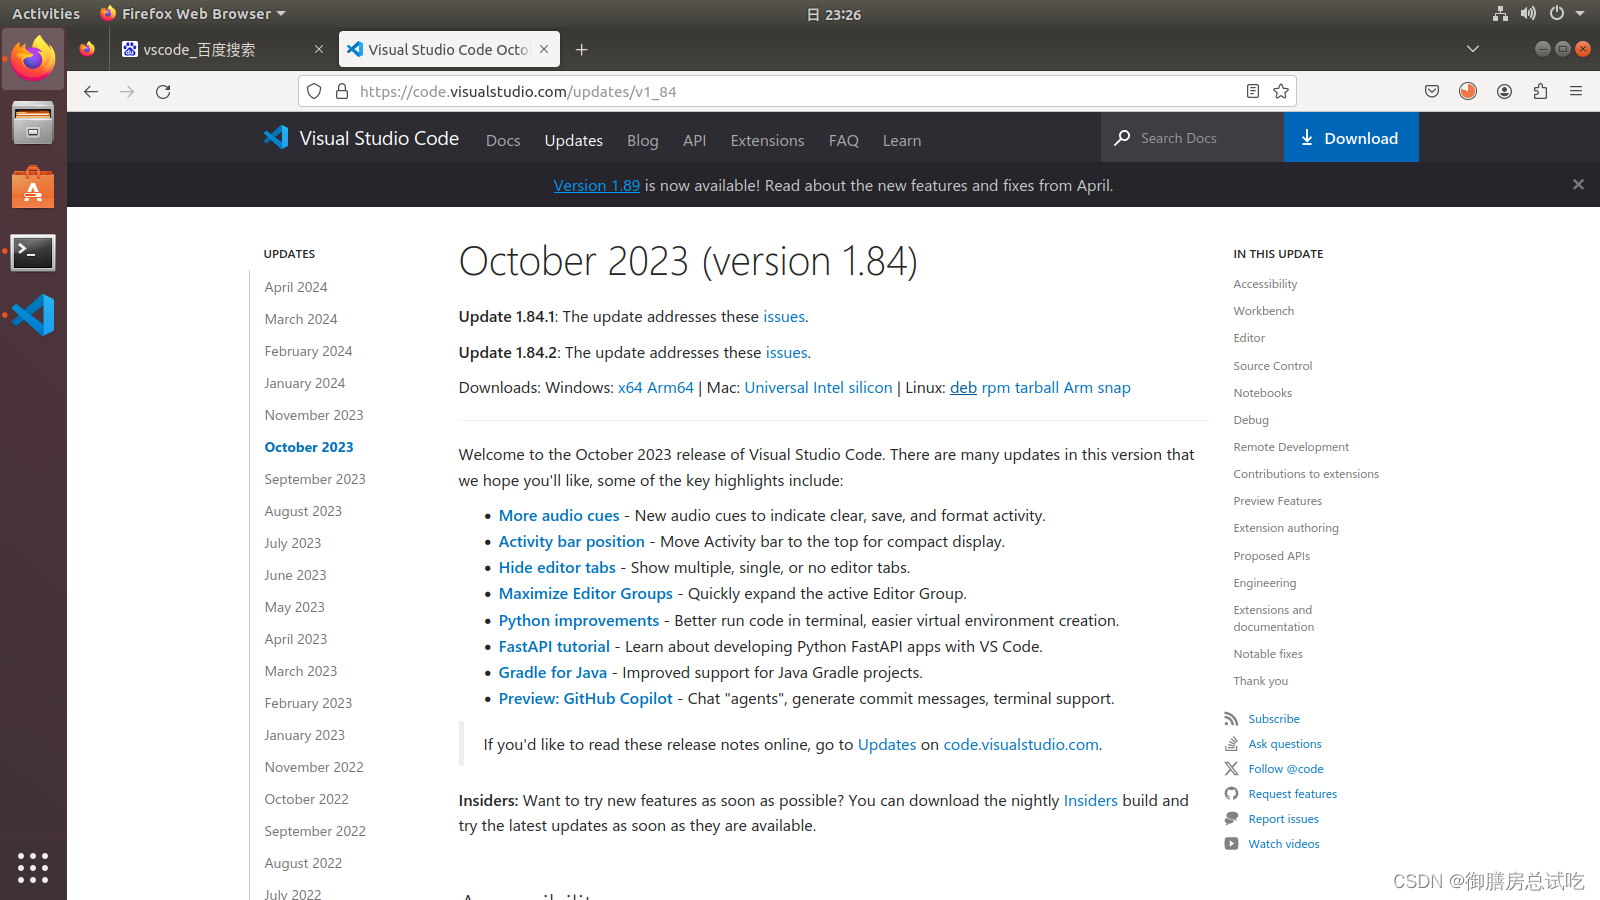Open the Firefox account icon
This screenshot has height=900, width=1600.
pos(1504,91)
